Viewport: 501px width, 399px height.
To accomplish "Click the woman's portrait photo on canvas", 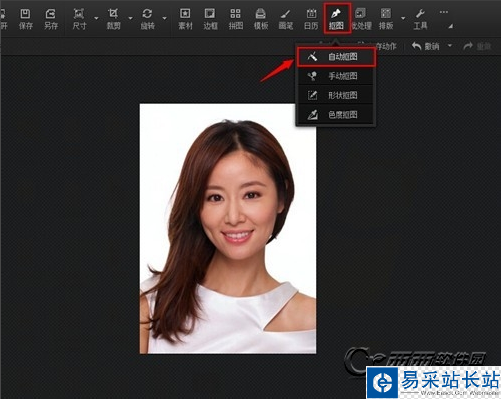I will [228, 229].
